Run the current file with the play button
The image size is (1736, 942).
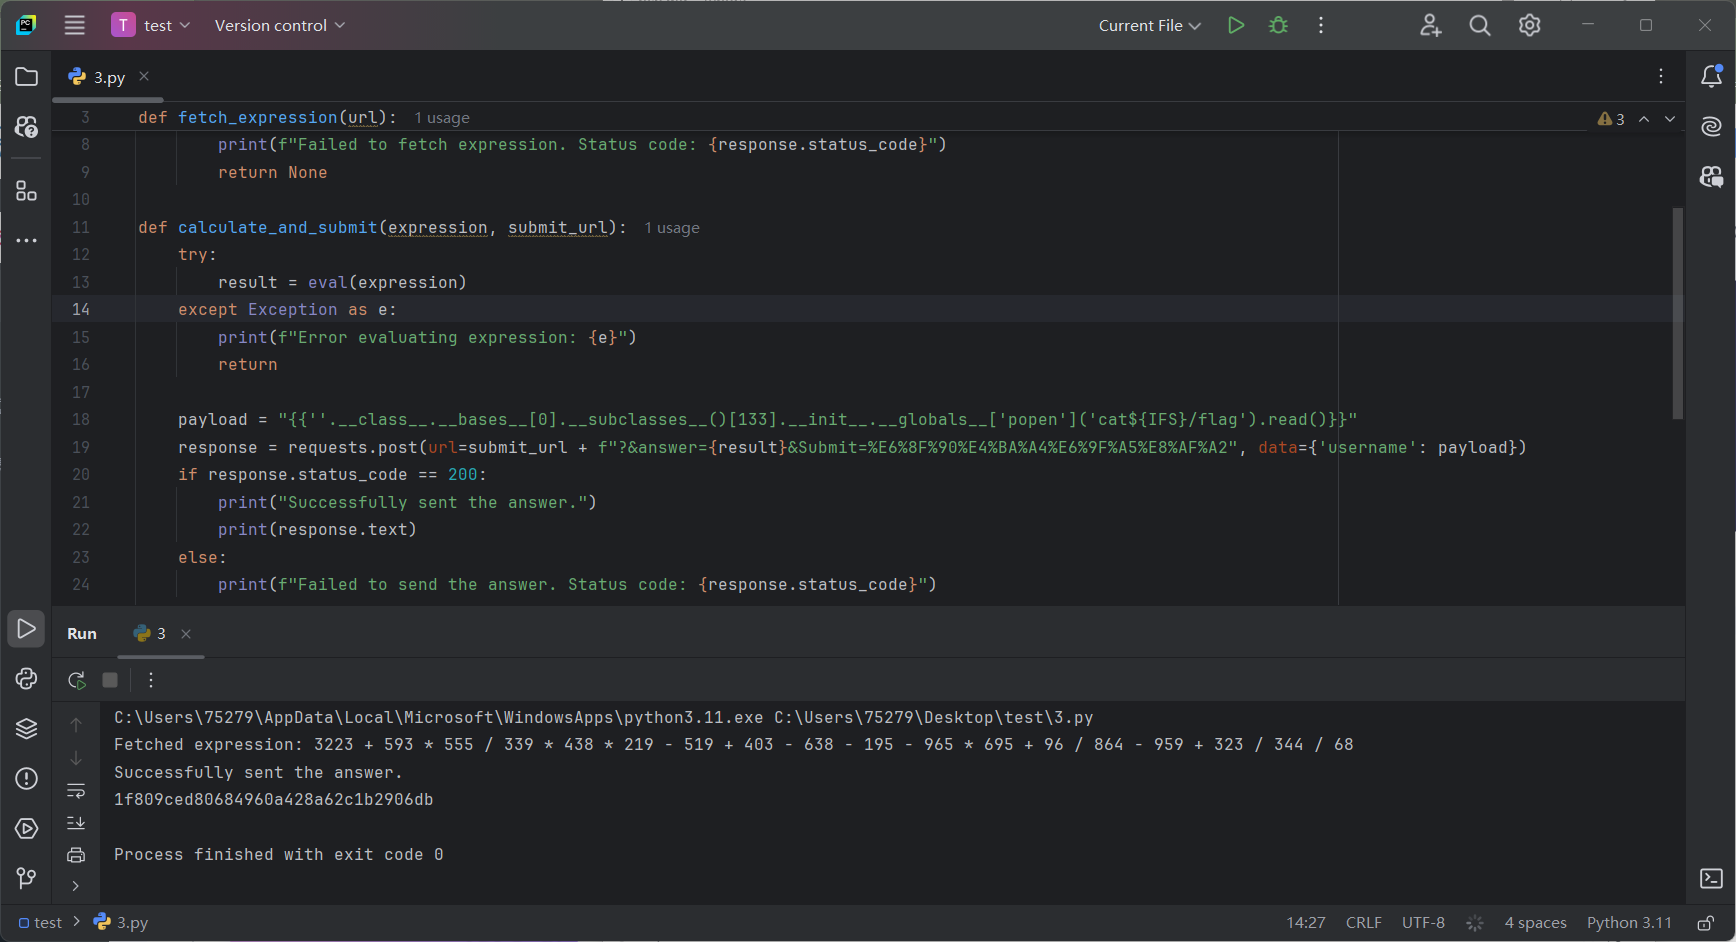(1236, 25)
